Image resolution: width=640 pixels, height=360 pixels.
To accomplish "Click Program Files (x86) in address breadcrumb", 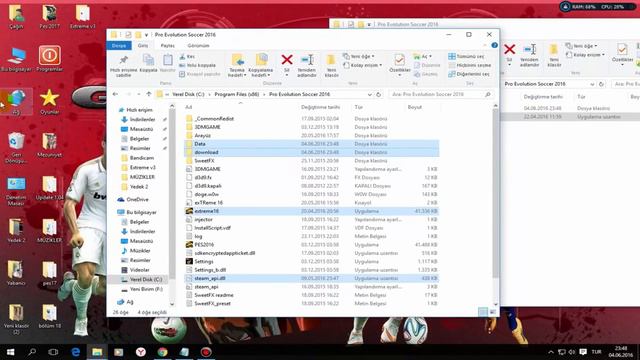I will 237,94.
